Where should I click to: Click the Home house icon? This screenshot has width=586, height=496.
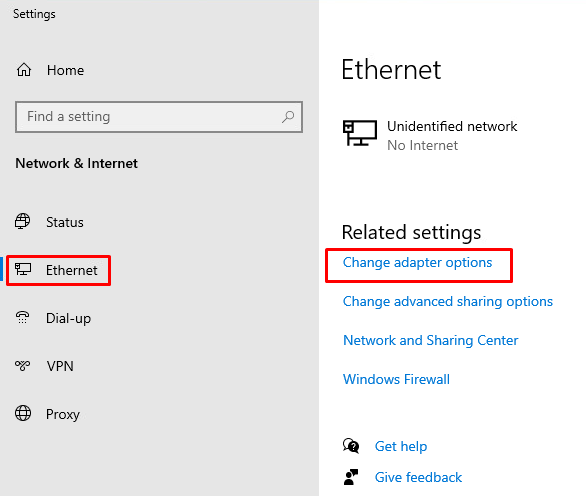point(24,70)
